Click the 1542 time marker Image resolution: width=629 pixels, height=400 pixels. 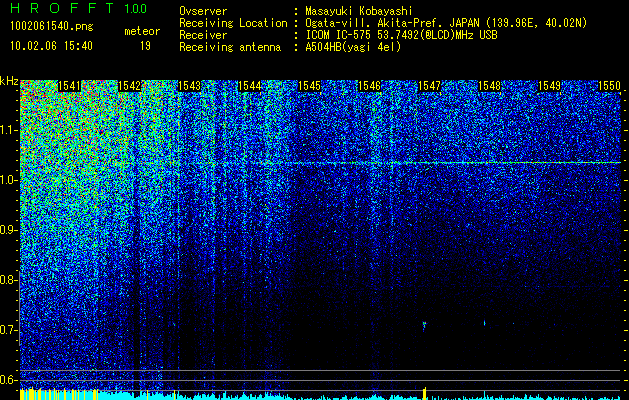click(129, 86)
